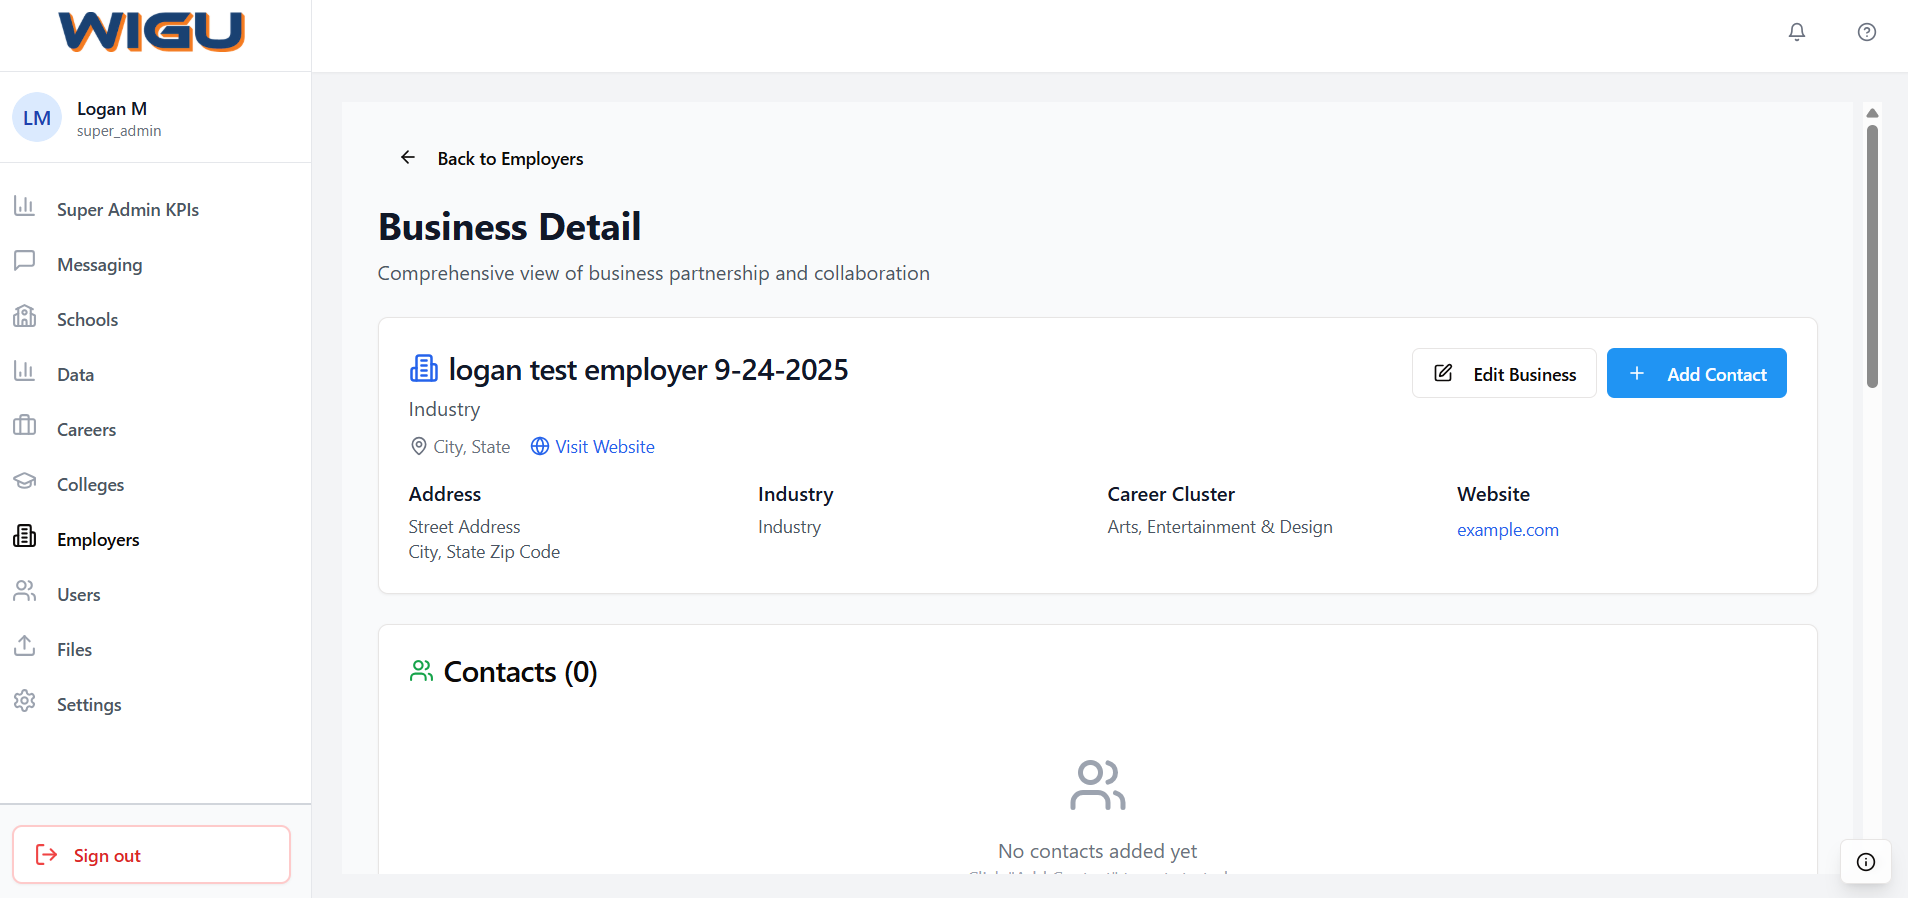Click the notifications bell icon
1908x898 pixels.
click(1796, 32)
